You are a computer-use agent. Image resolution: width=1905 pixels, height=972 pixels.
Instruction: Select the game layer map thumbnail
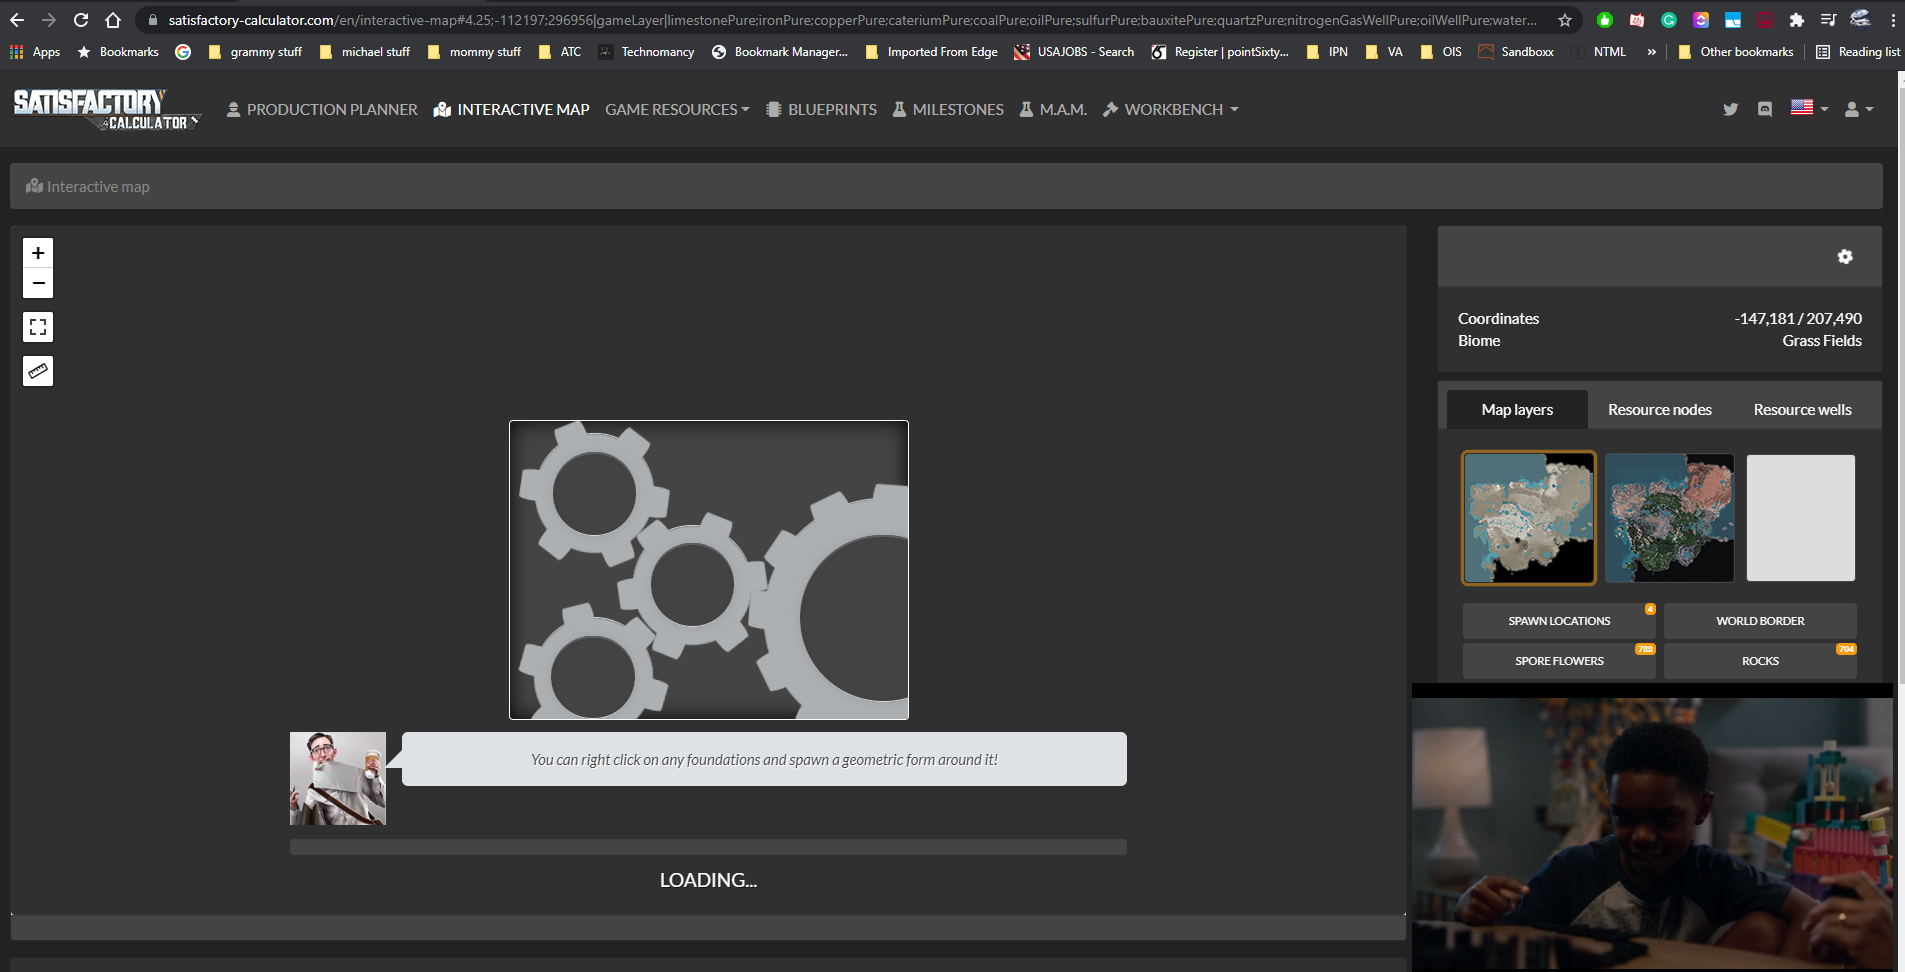tap(1529, 518)
